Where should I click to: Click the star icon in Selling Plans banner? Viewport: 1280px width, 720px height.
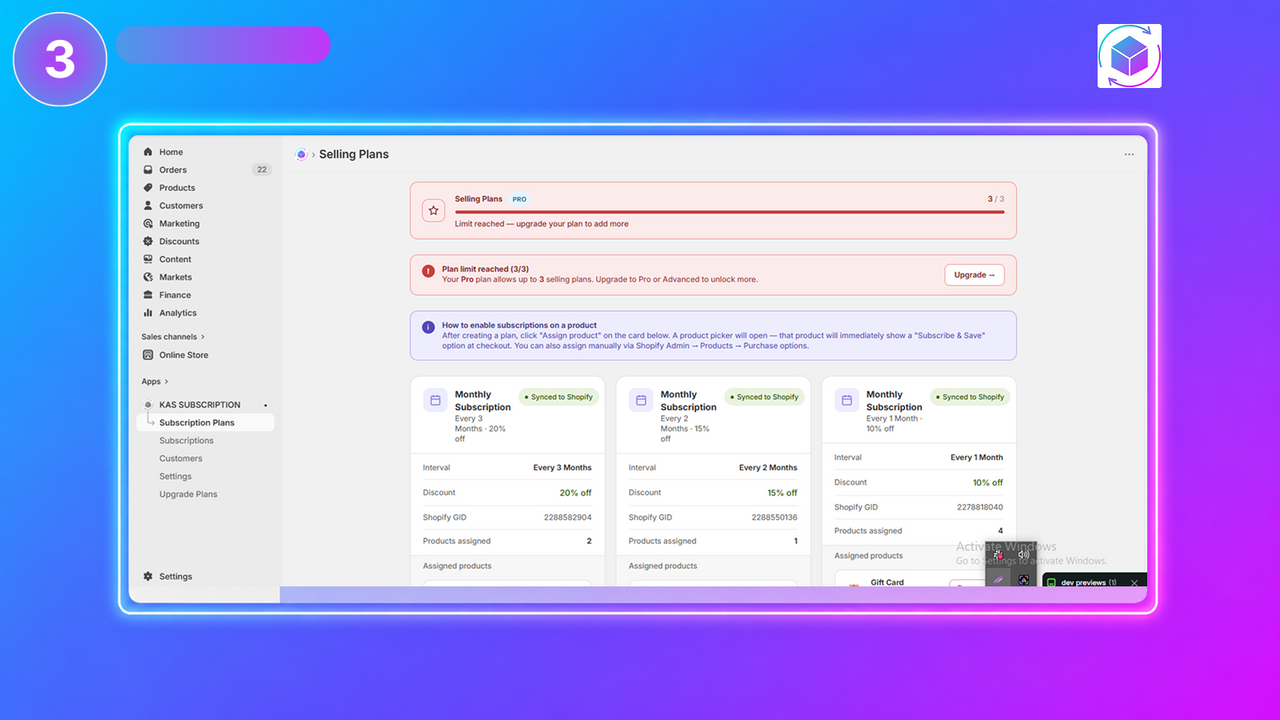pos(433,210)
